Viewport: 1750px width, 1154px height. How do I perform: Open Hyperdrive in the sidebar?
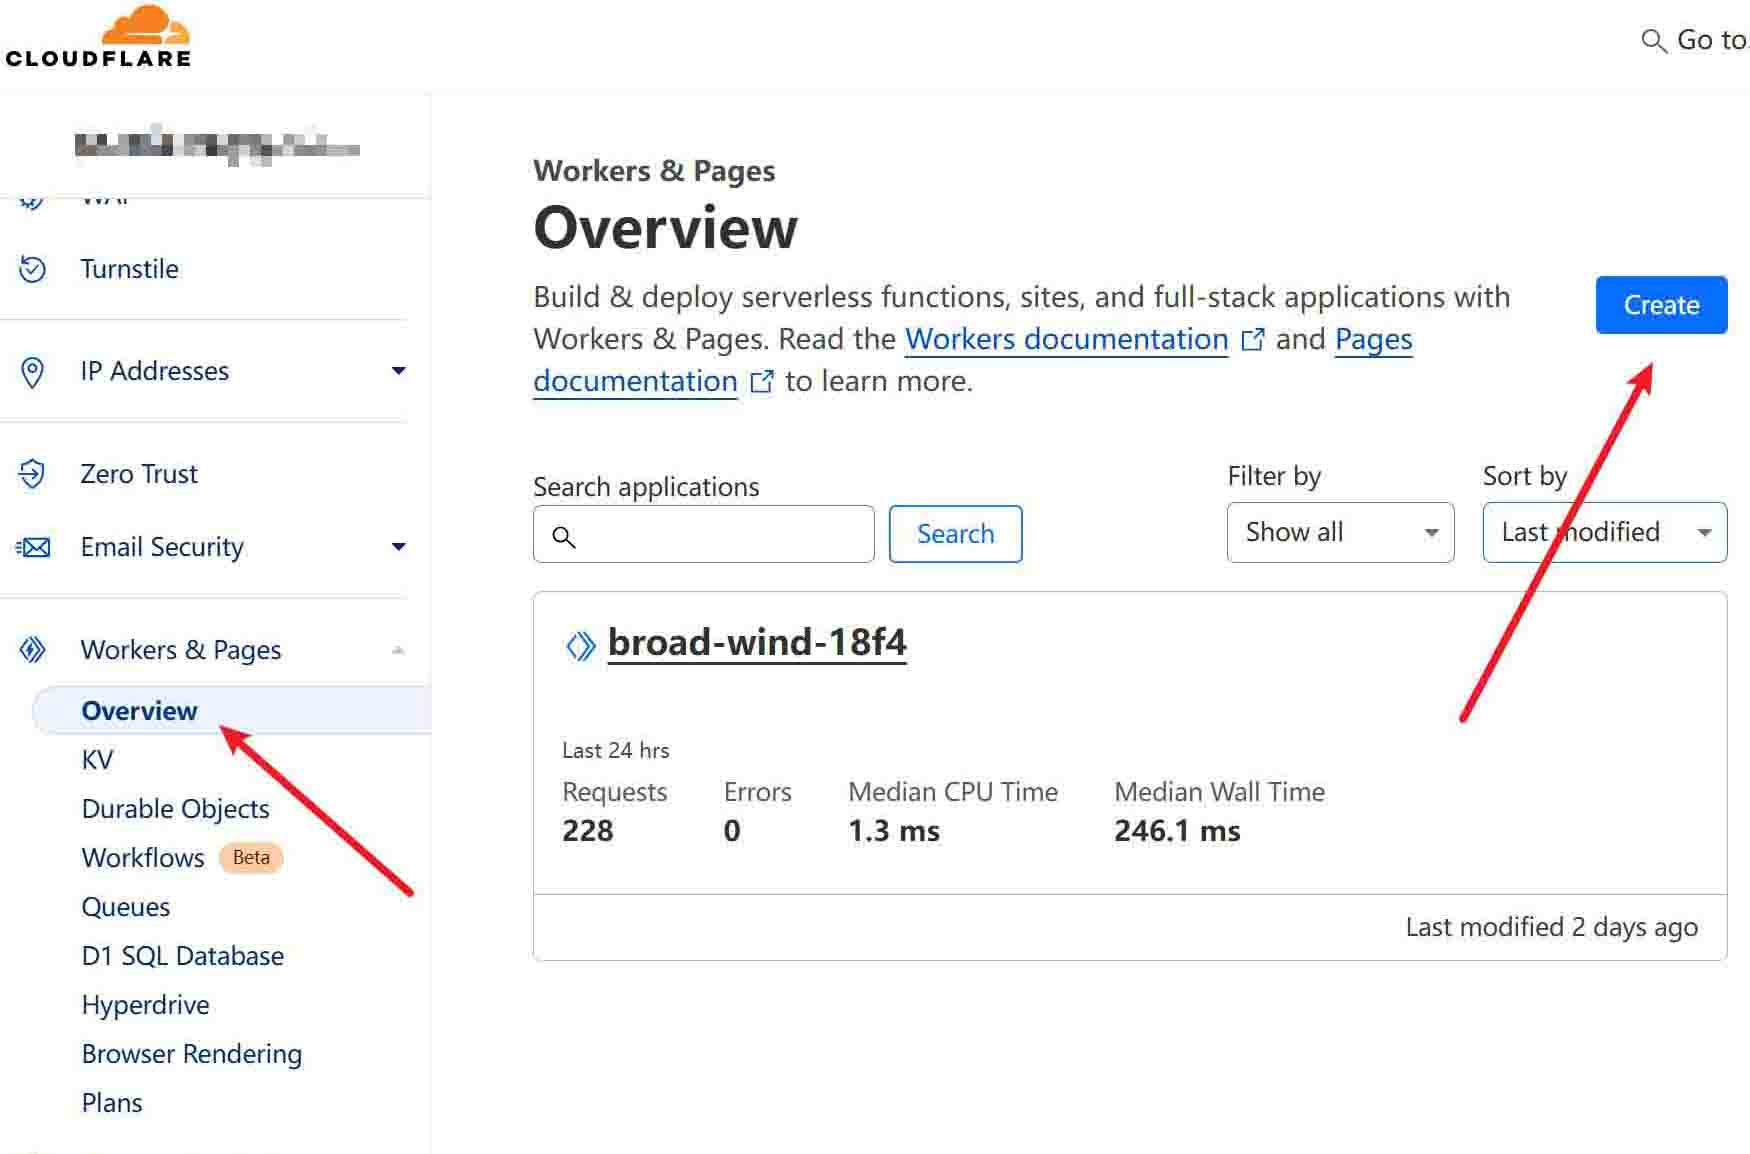tap(145, 1005)
